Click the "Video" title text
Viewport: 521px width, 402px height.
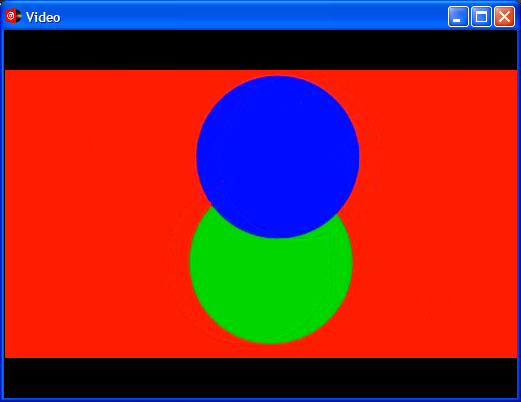[x=43, y=17]
